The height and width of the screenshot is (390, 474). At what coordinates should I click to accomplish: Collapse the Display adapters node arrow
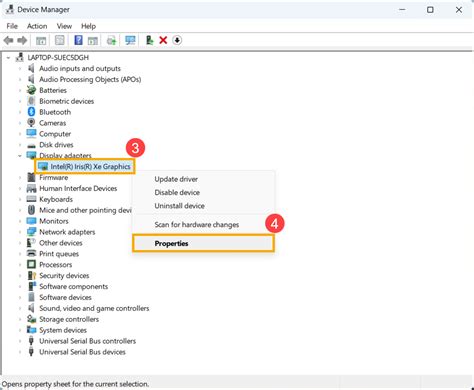(20, 156)
